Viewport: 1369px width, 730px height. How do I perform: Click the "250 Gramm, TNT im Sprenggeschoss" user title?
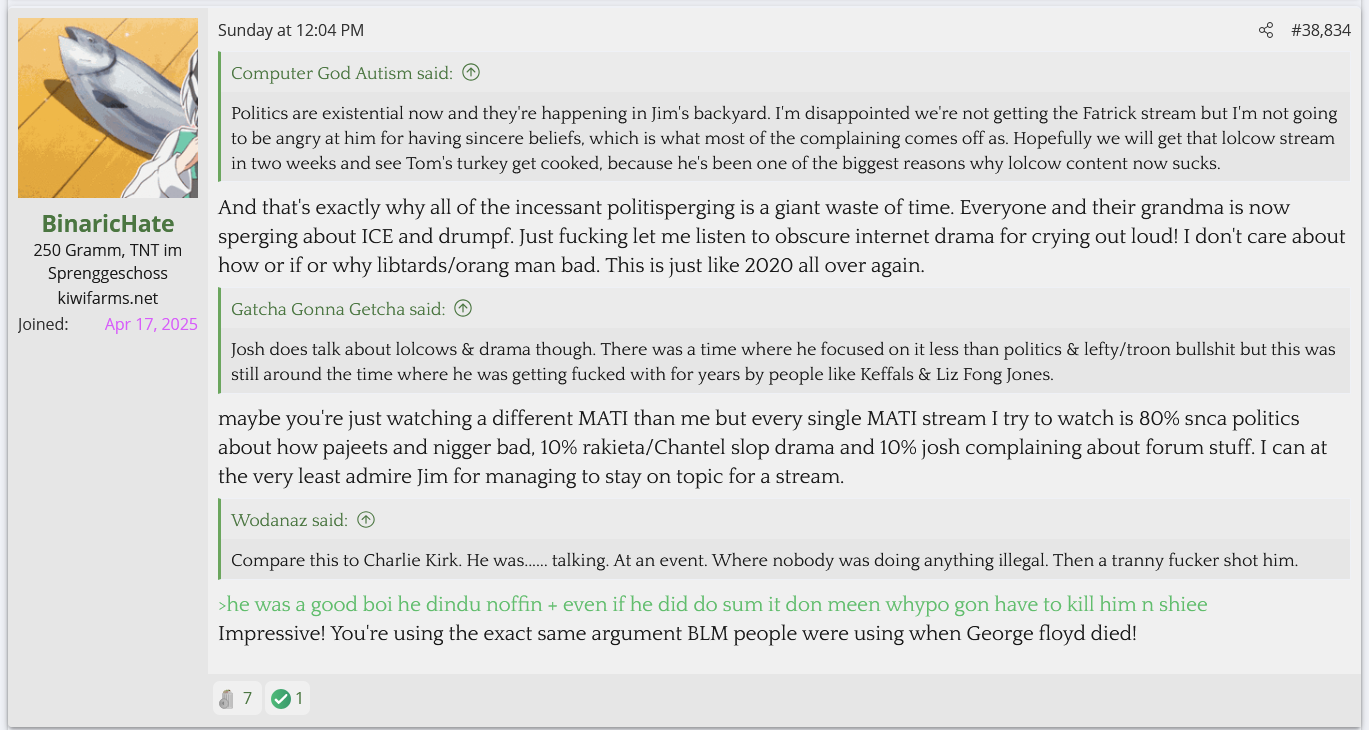point(108,261)
